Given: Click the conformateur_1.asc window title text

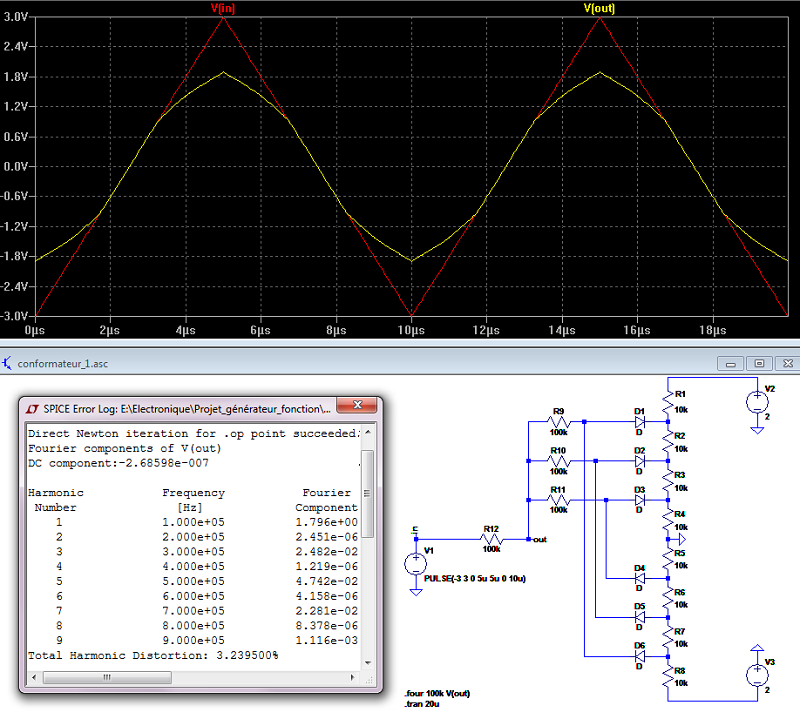Looking at the screenshot, I should 63,364.
